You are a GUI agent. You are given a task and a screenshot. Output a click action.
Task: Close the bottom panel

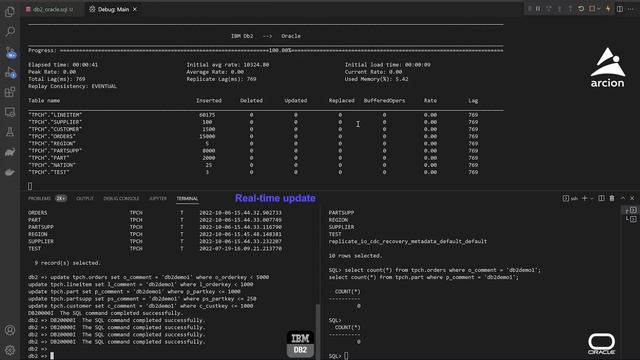coord(632,198)
